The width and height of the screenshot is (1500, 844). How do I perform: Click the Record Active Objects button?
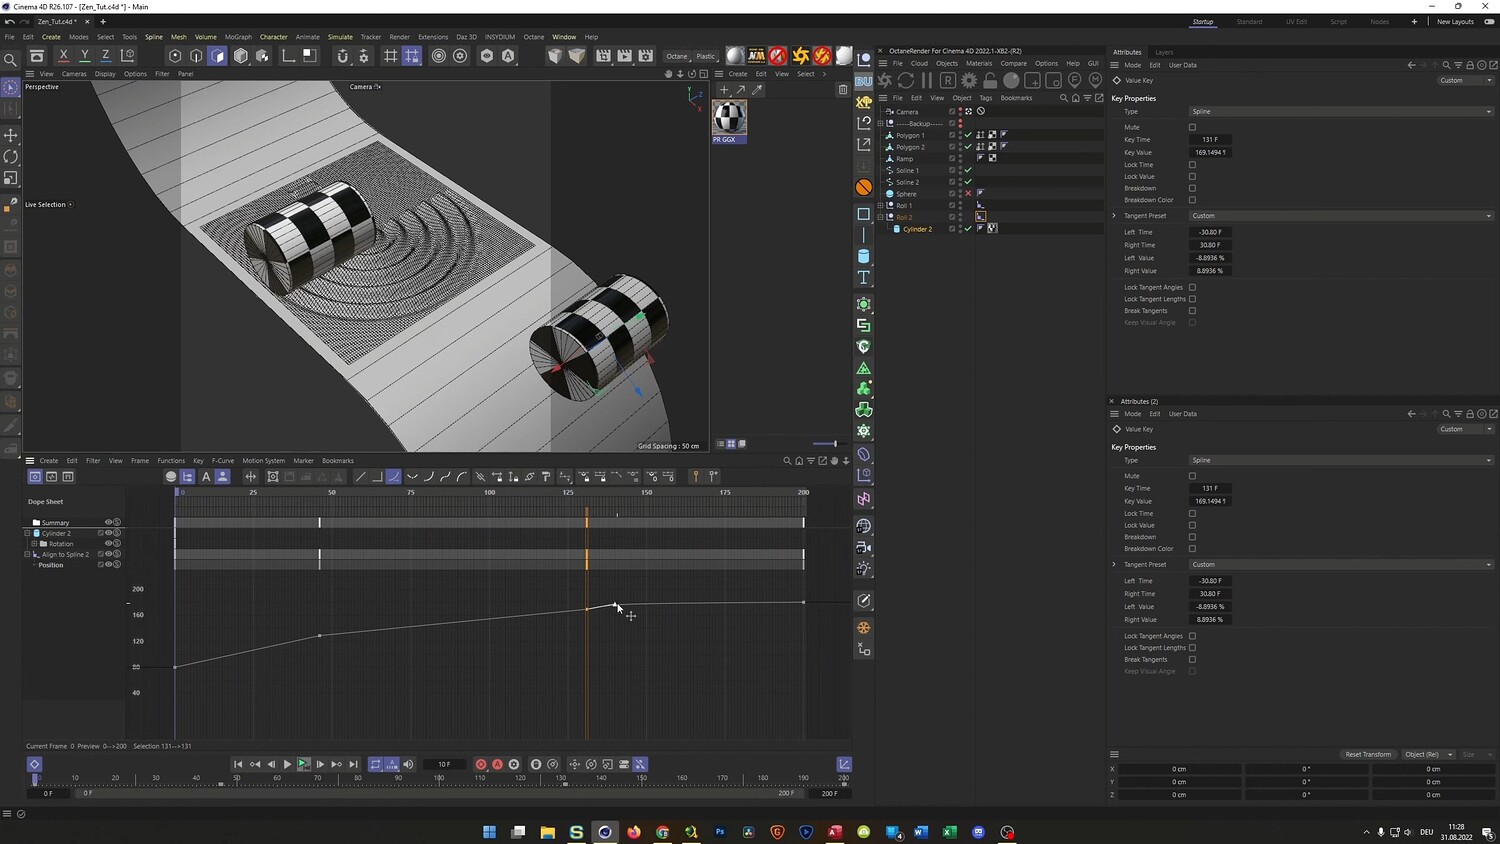[481, 764]
